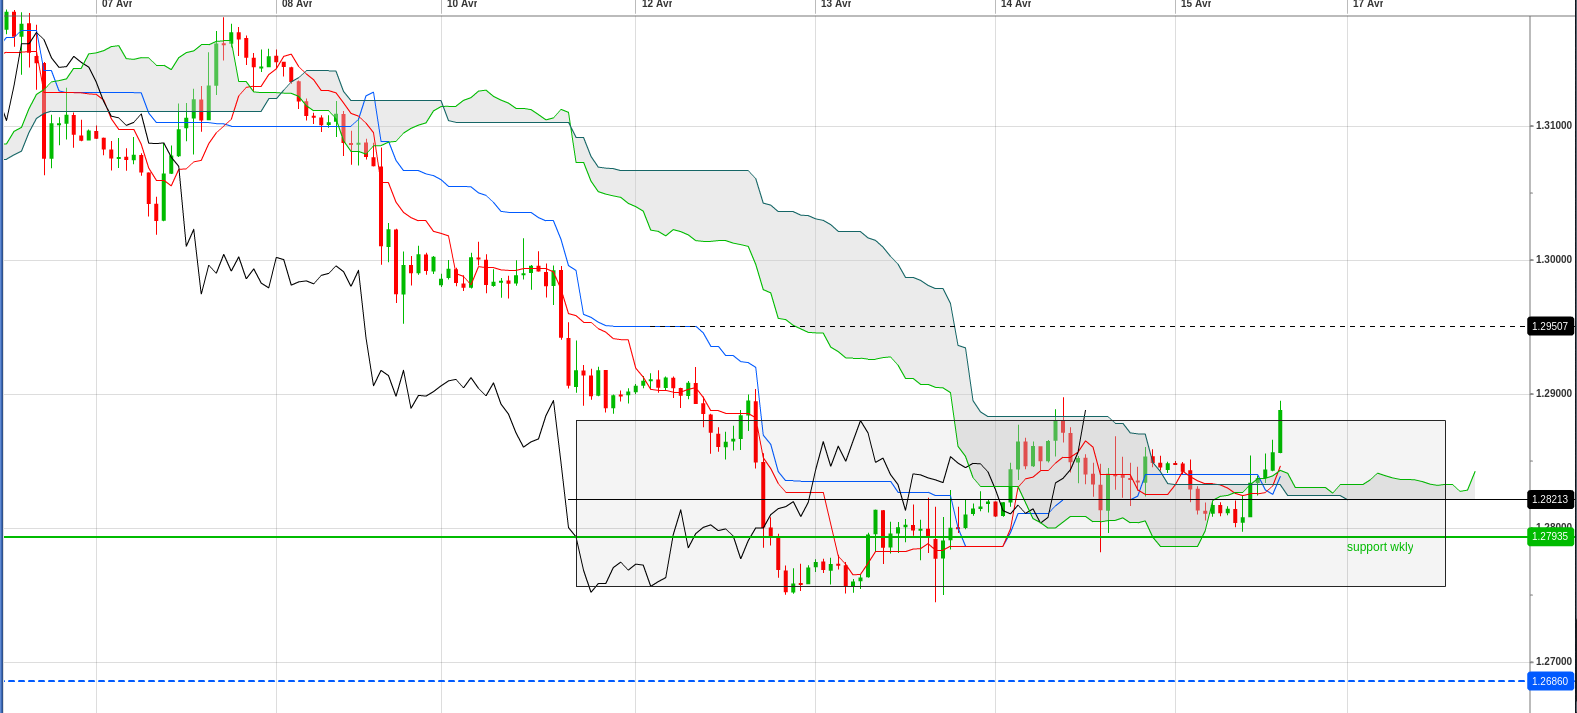Click the green 1.27935 price label
Screen dimensions: 1577x713
coord(1550,536)
